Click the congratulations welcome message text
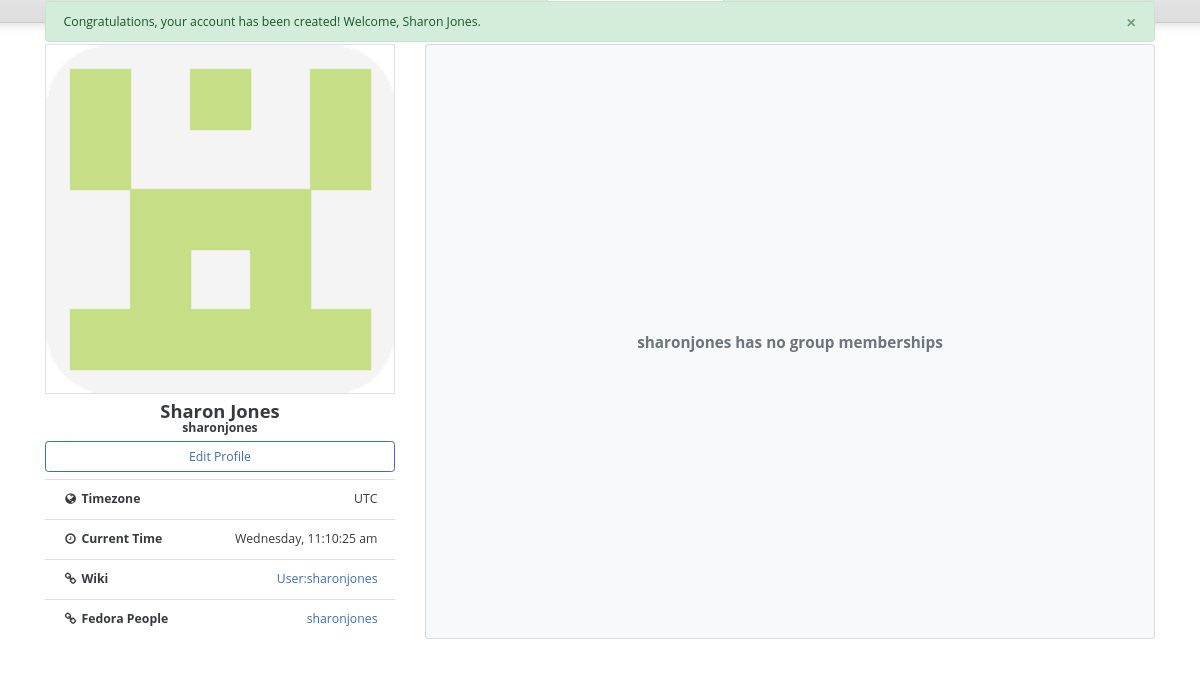The image size is (1200, 678). pos(272,22)
